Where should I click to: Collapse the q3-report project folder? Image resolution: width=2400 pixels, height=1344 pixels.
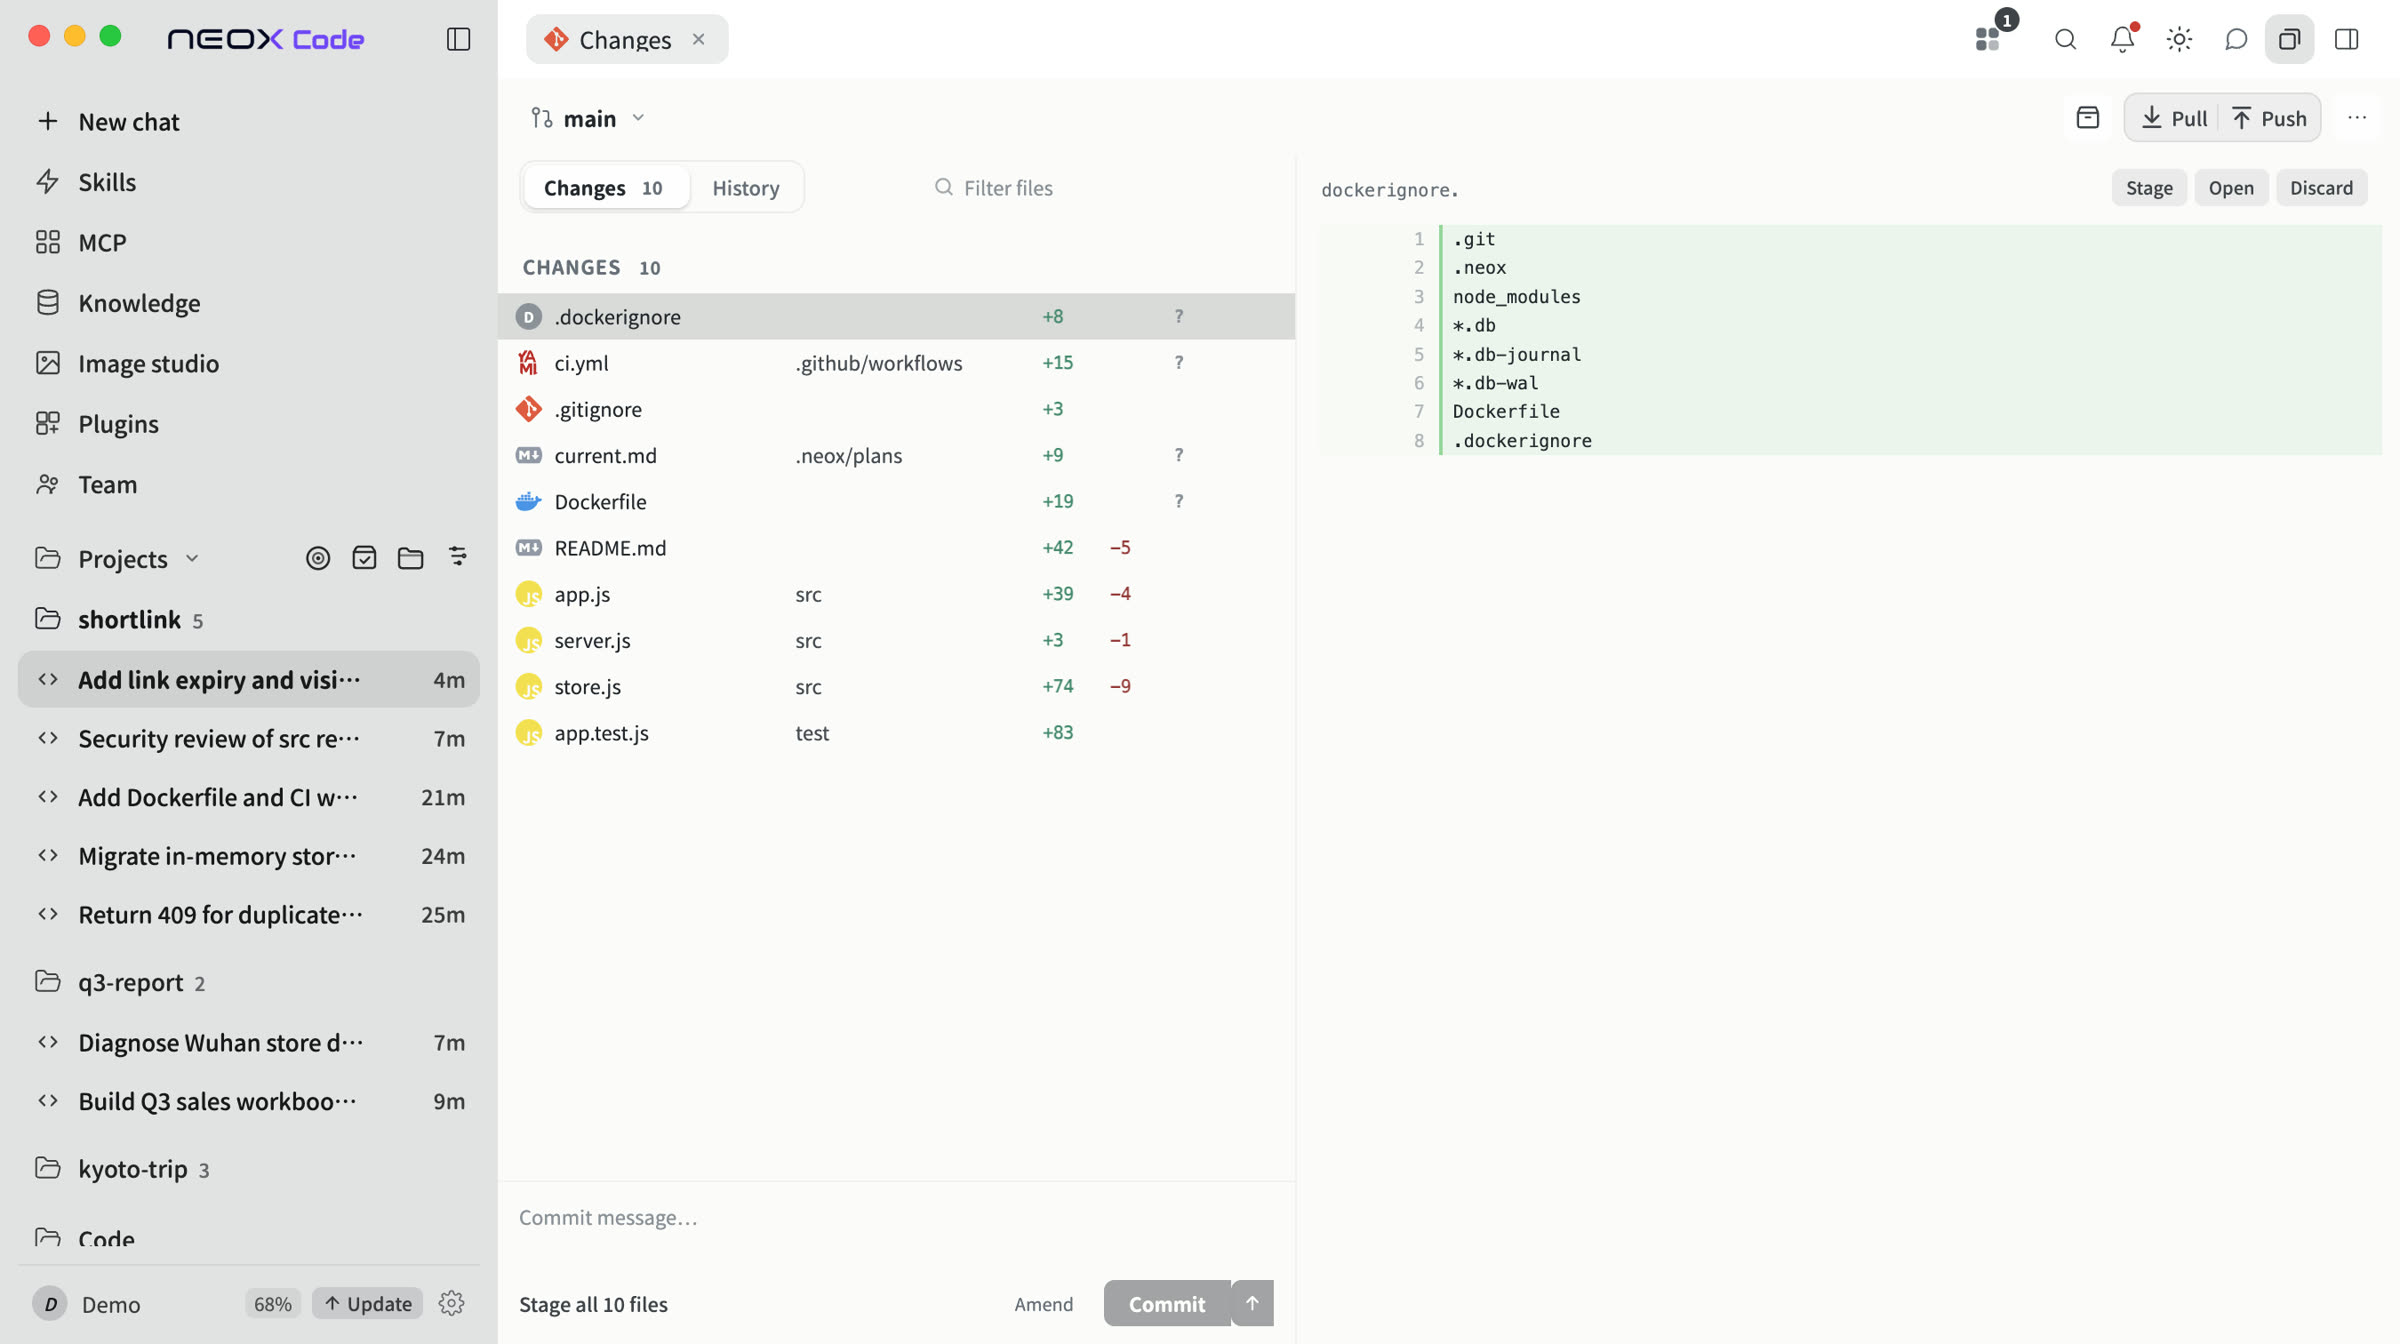click(x=248, y=982)
